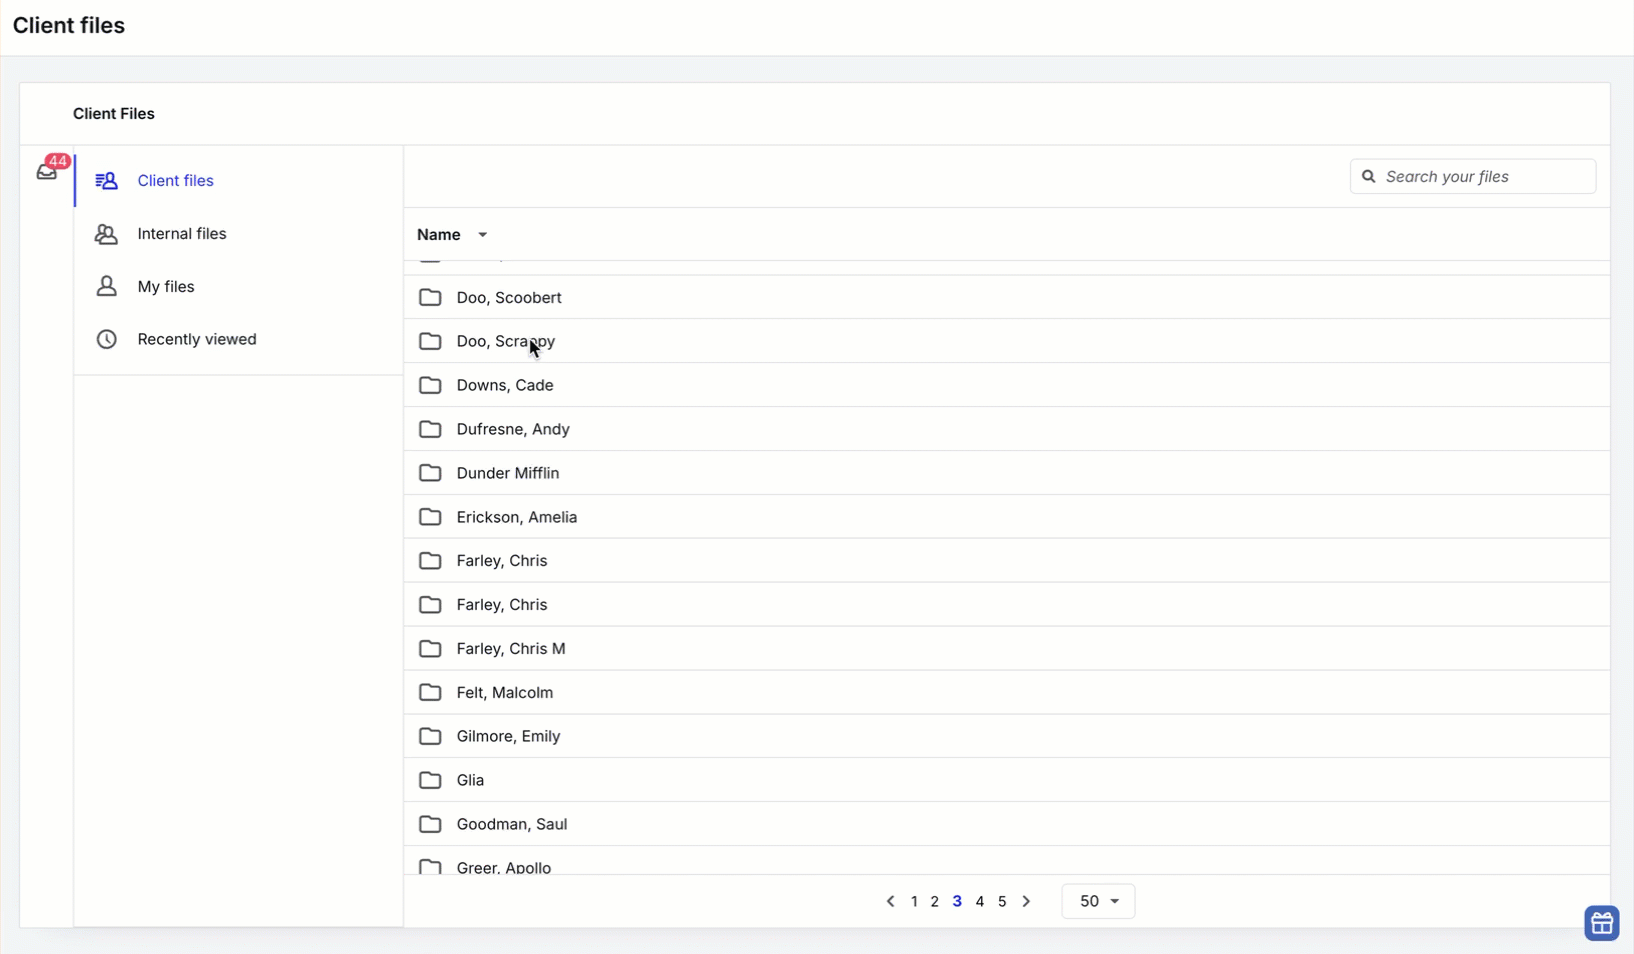Go to page 1 in pagination

[914, 901]
